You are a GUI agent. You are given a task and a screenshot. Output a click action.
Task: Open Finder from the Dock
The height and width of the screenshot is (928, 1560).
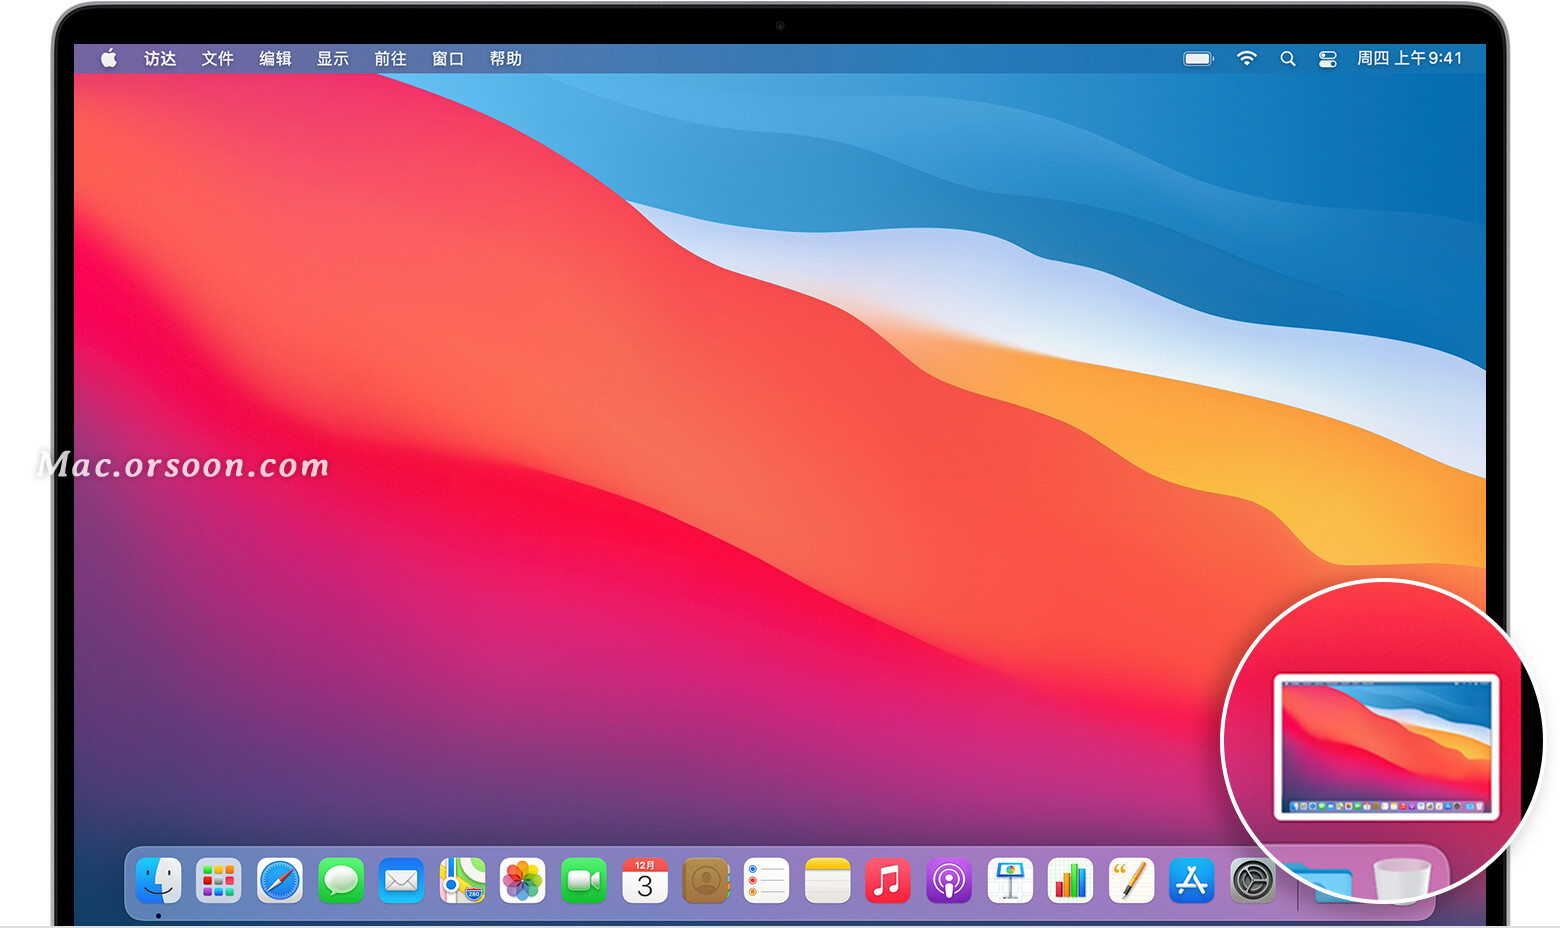point(158,881)
